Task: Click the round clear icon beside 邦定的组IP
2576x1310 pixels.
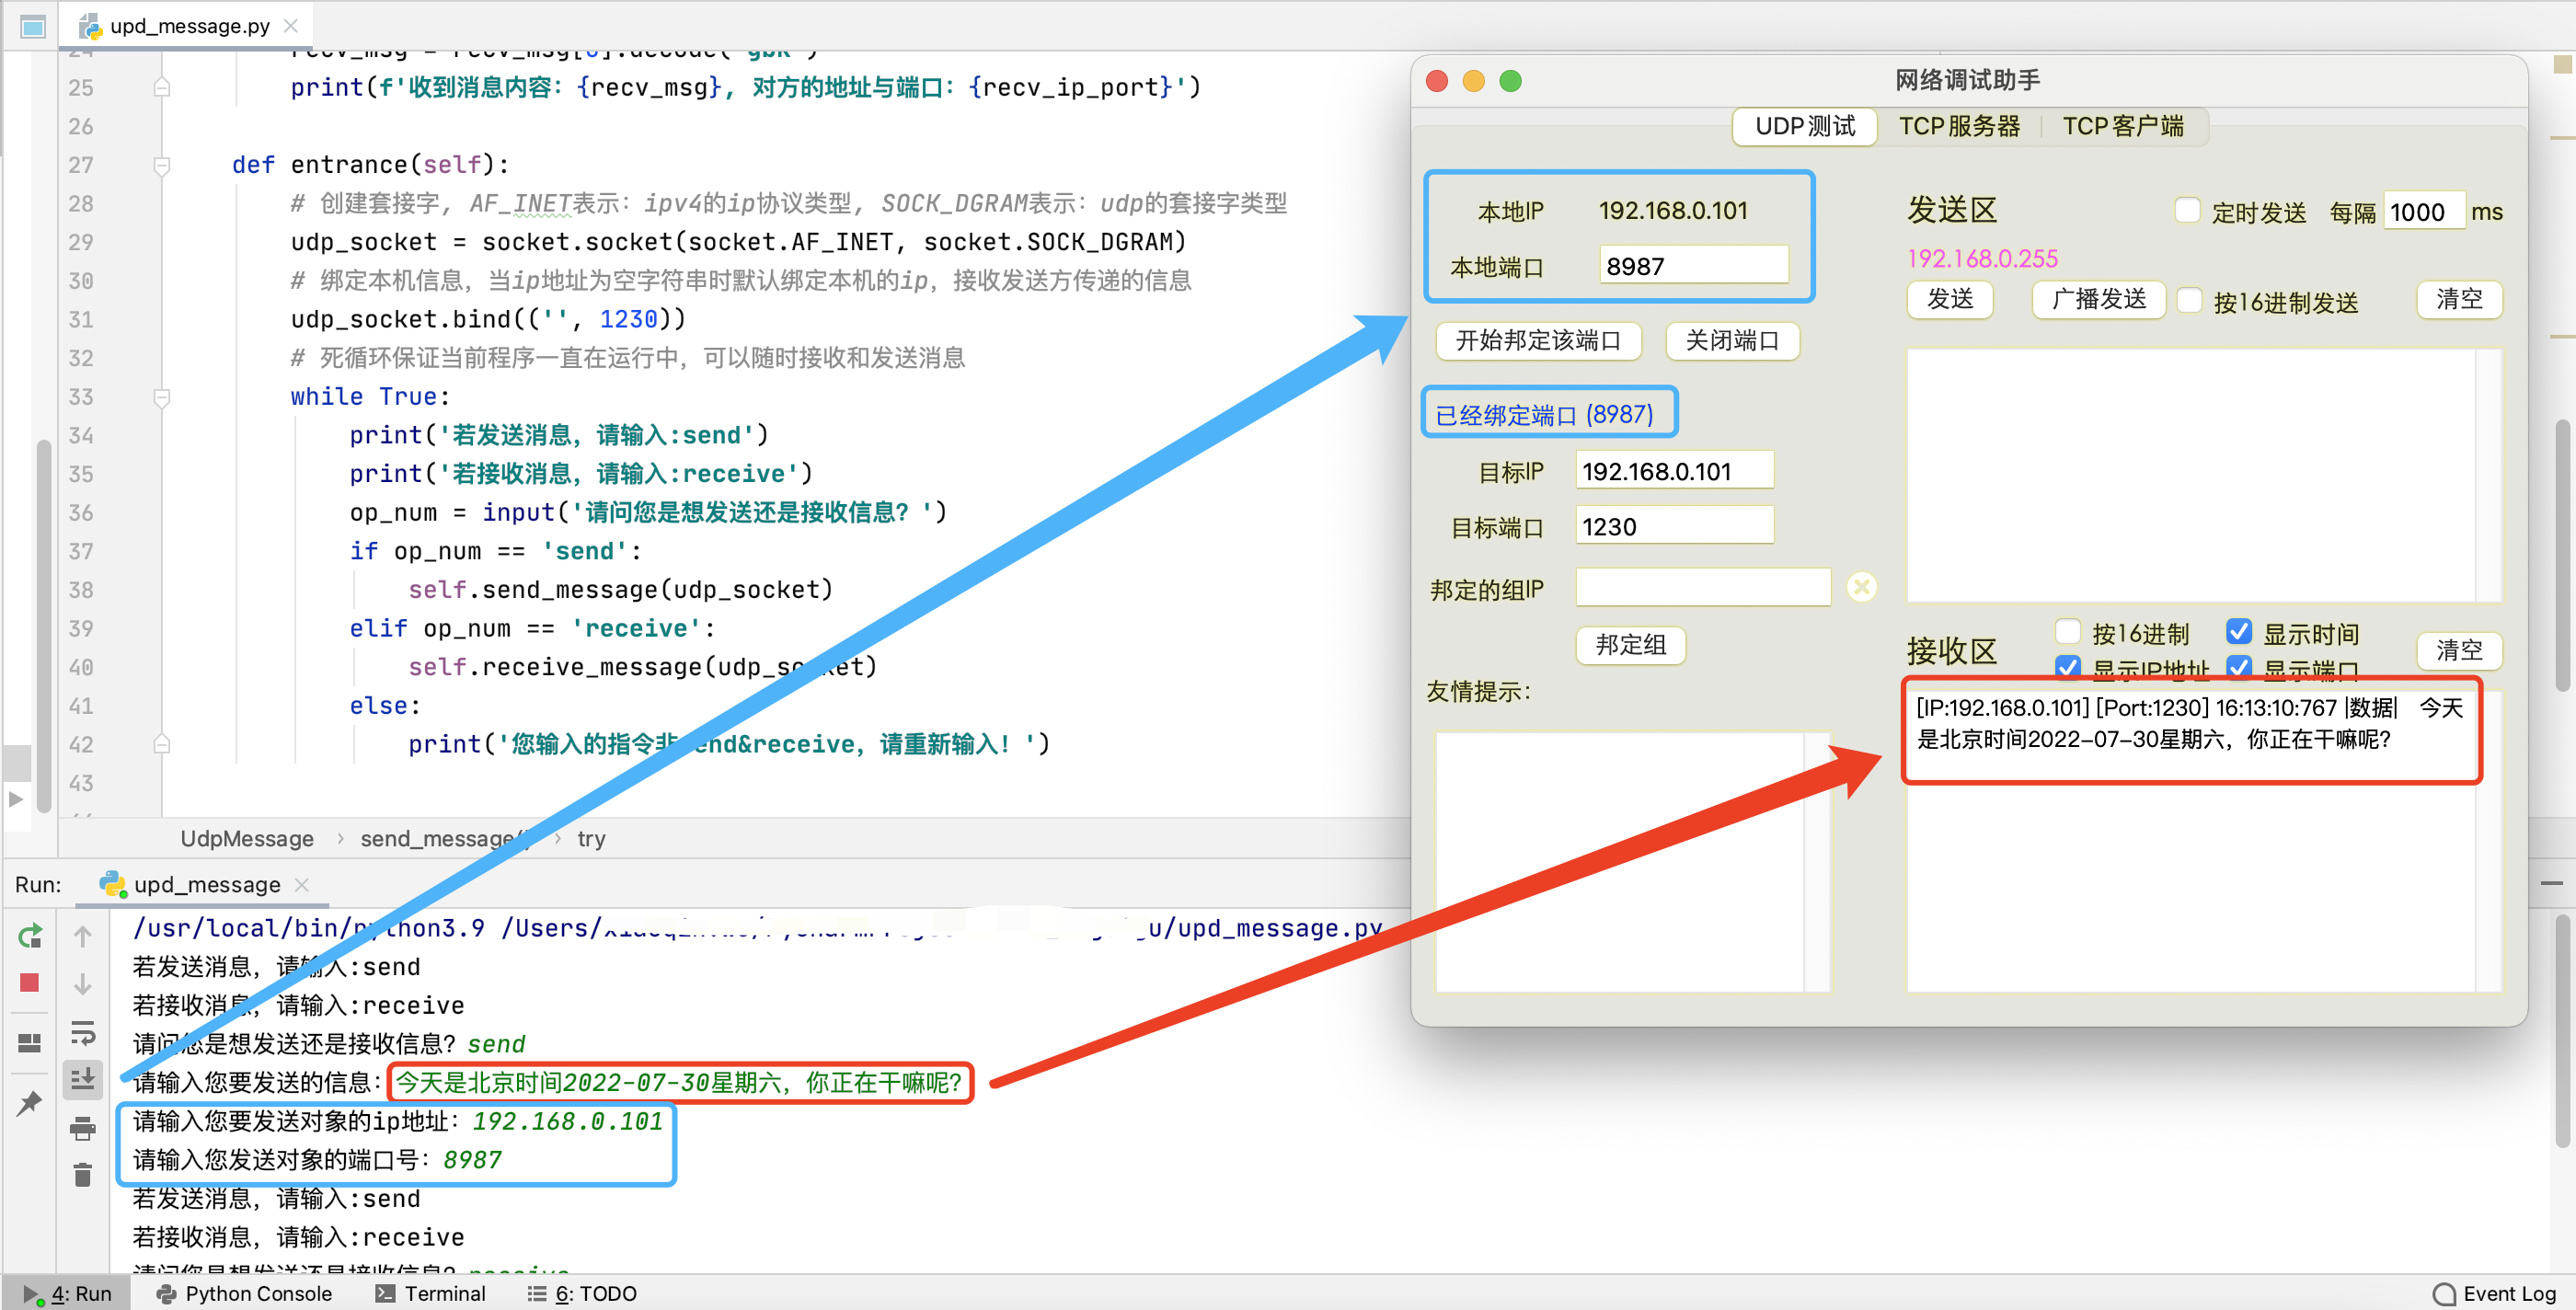Action: [x=1862, y=587]
